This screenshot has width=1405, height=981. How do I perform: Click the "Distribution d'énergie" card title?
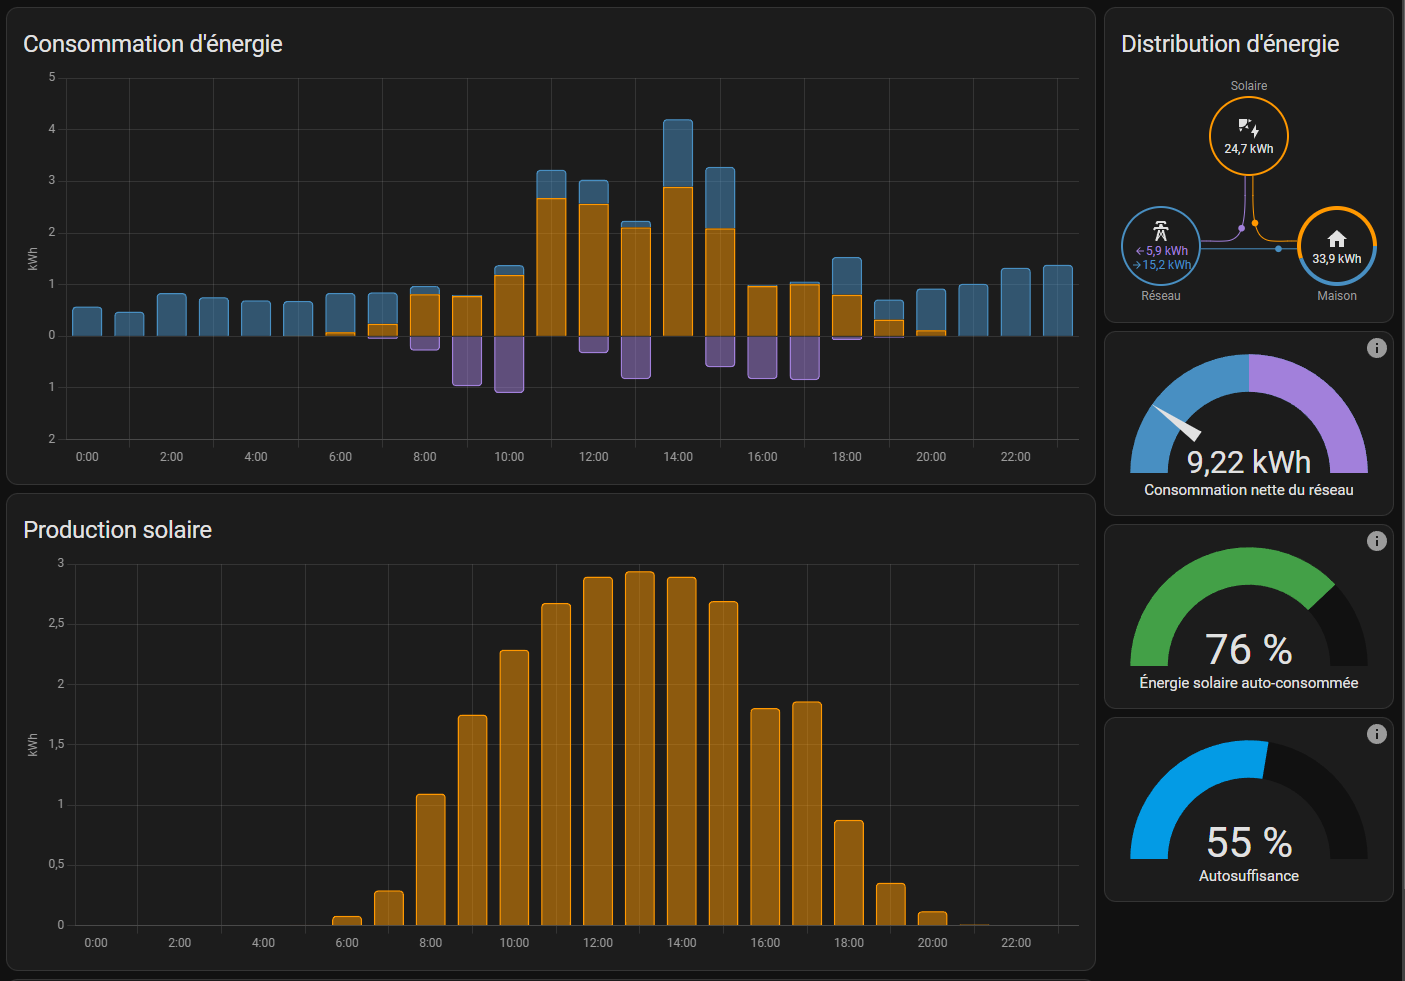(x=1230, y=44)
